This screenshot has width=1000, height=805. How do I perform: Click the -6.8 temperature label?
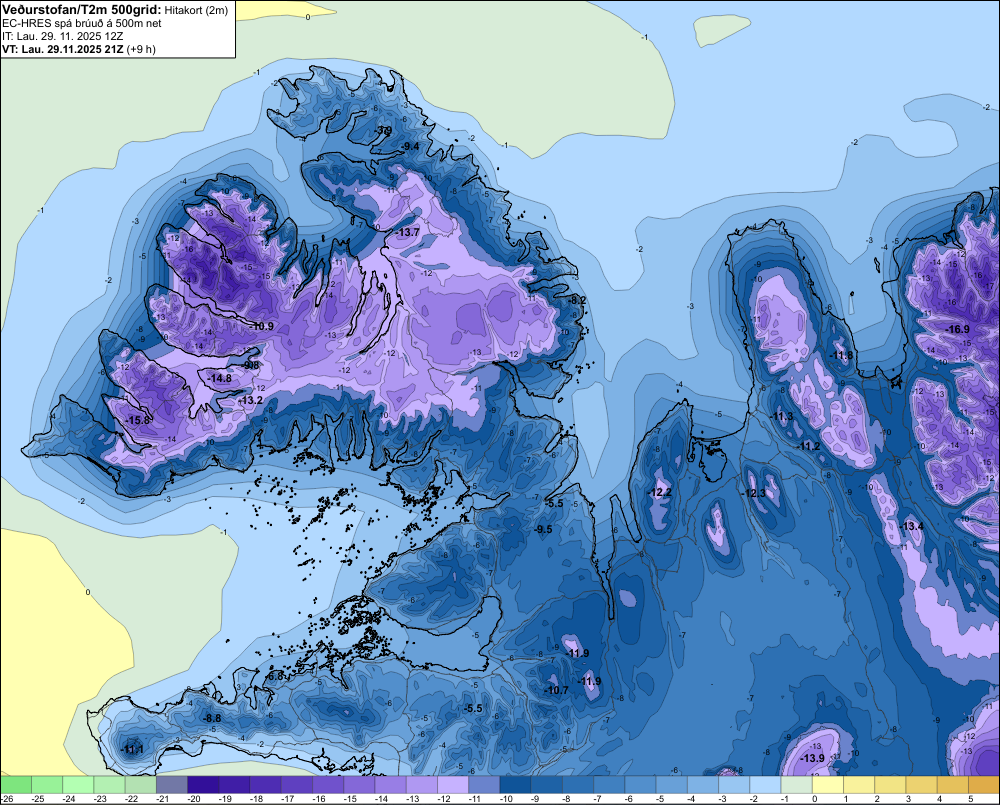point(275,676)
